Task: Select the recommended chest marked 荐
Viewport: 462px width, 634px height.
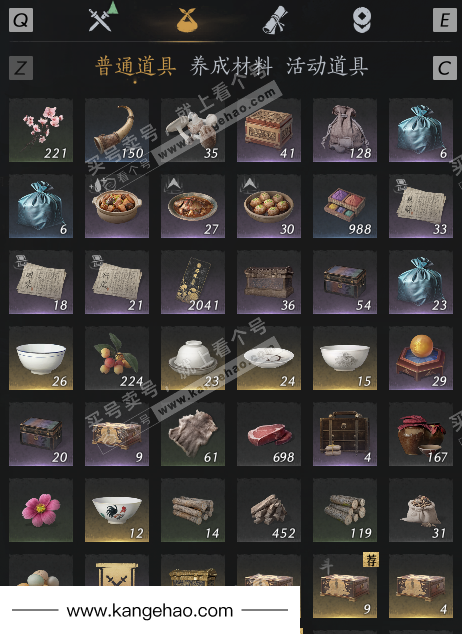Action: pos(345,586)
